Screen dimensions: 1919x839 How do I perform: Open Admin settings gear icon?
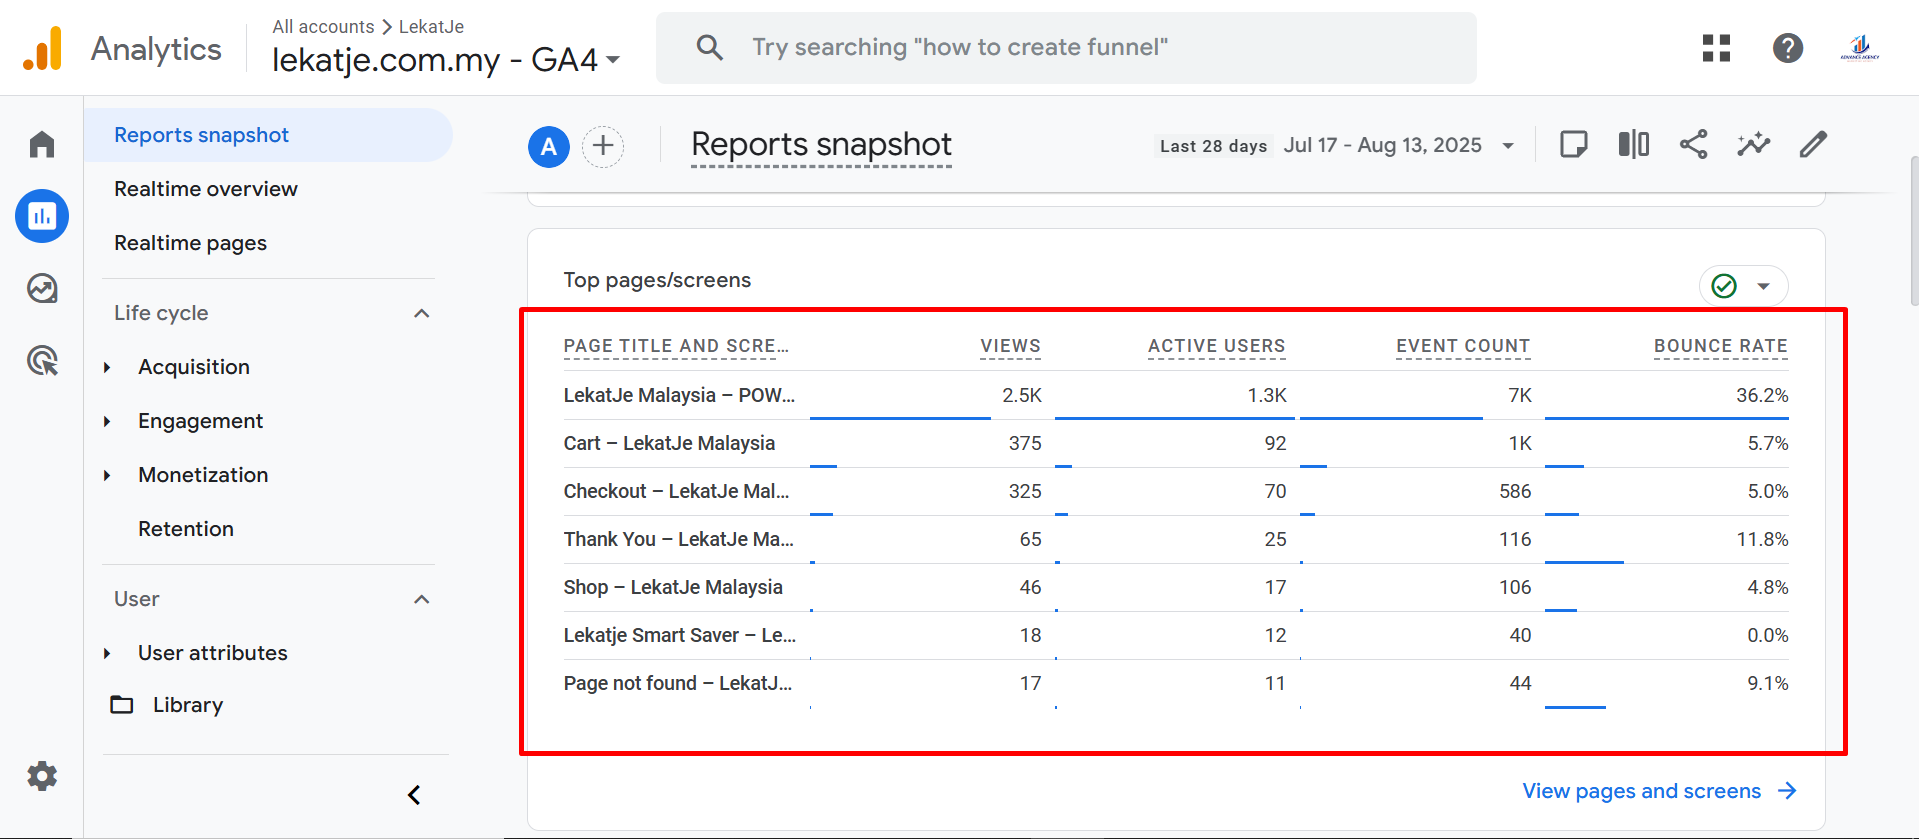pyautogui.click(x=42, y=776)
